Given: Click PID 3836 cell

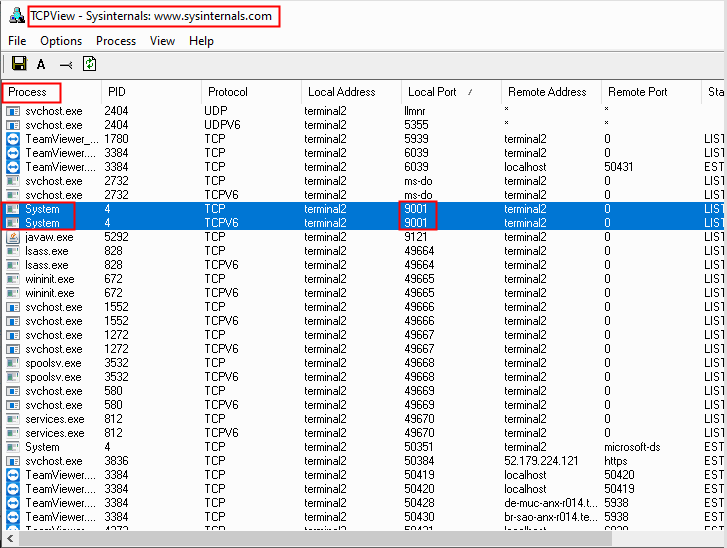Looking at the screenshot, I should tap(116, 461).
